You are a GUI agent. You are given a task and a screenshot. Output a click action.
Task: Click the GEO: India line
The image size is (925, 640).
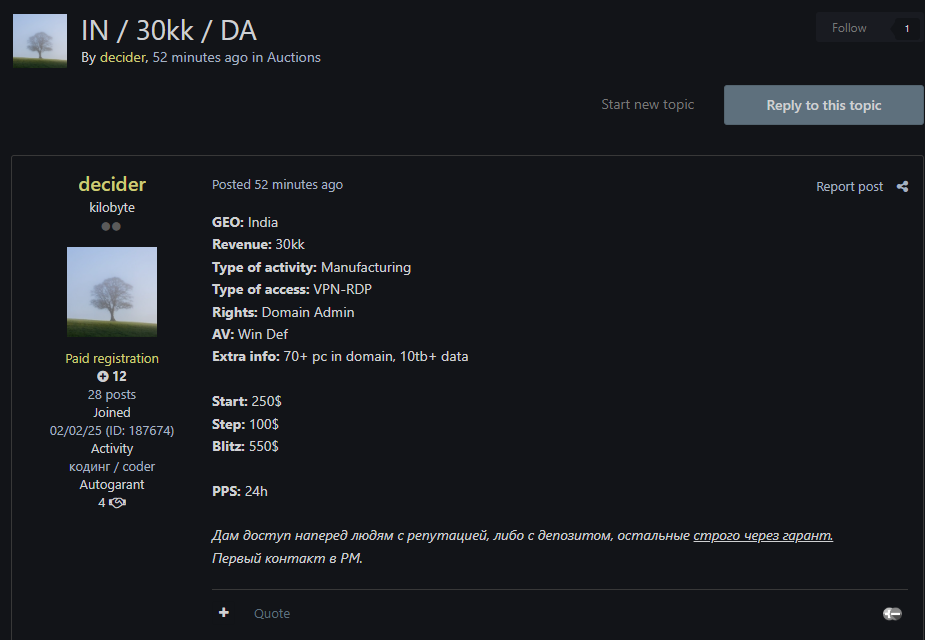pyautogui.click(x=245, y=222)
